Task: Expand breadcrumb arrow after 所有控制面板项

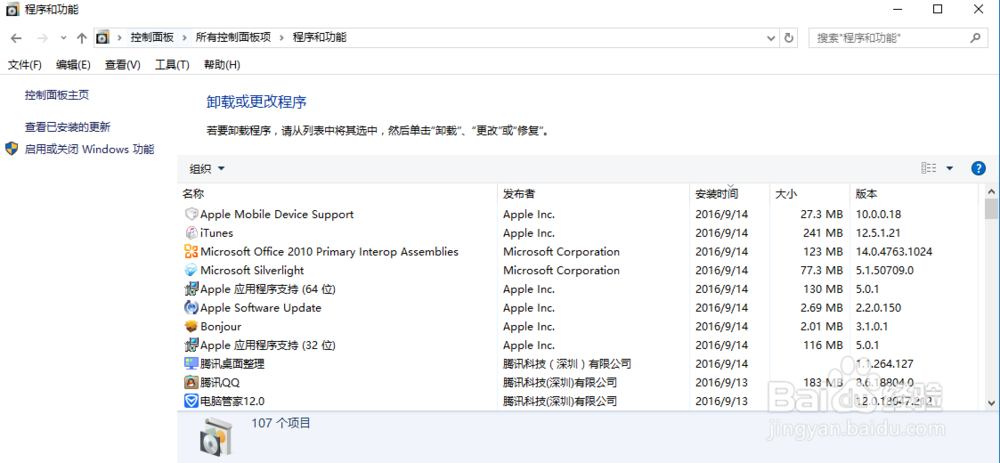Action: point(282,38)
